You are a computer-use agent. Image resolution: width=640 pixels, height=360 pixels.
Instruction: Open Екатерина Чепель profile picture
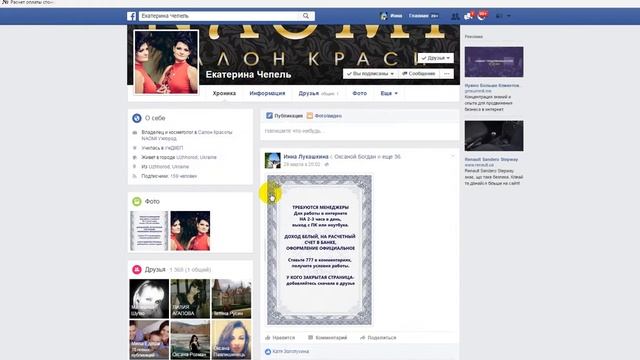point(166,62)
